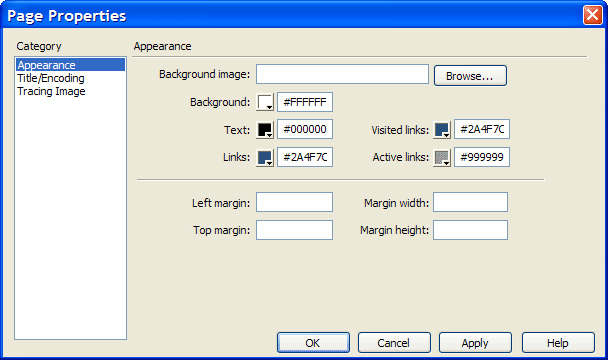
Task: Open the Links color picker swatch
Action: [265, 158]
